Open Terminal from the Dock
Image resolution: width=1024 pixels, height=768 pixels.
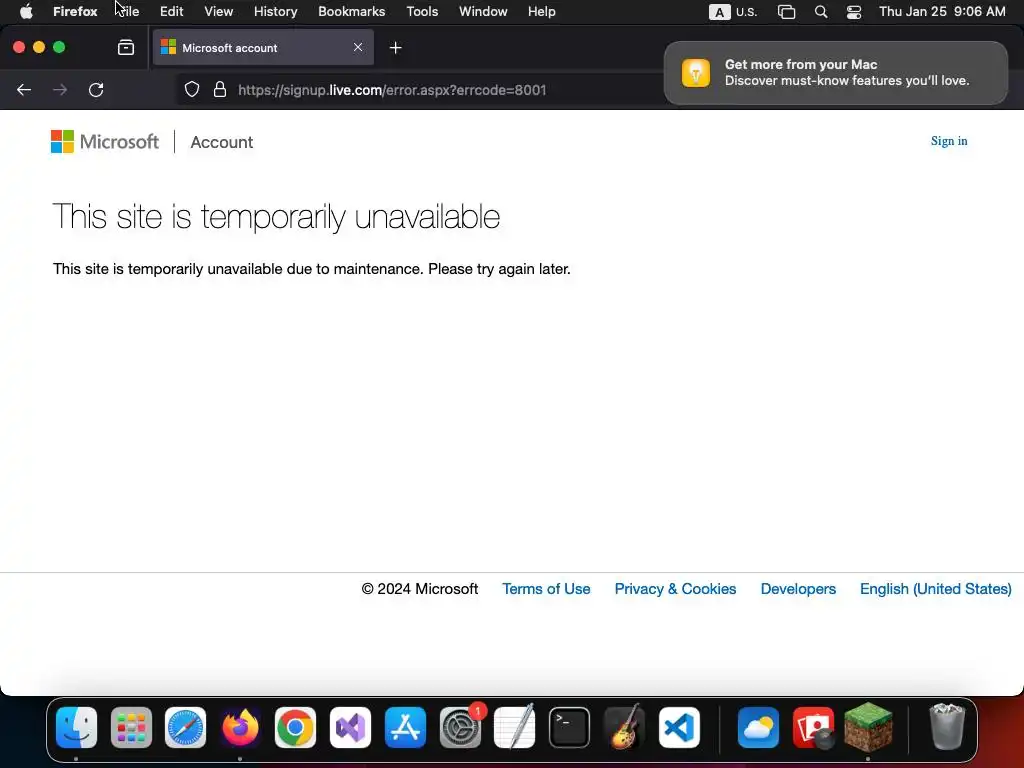coord(569,727)
